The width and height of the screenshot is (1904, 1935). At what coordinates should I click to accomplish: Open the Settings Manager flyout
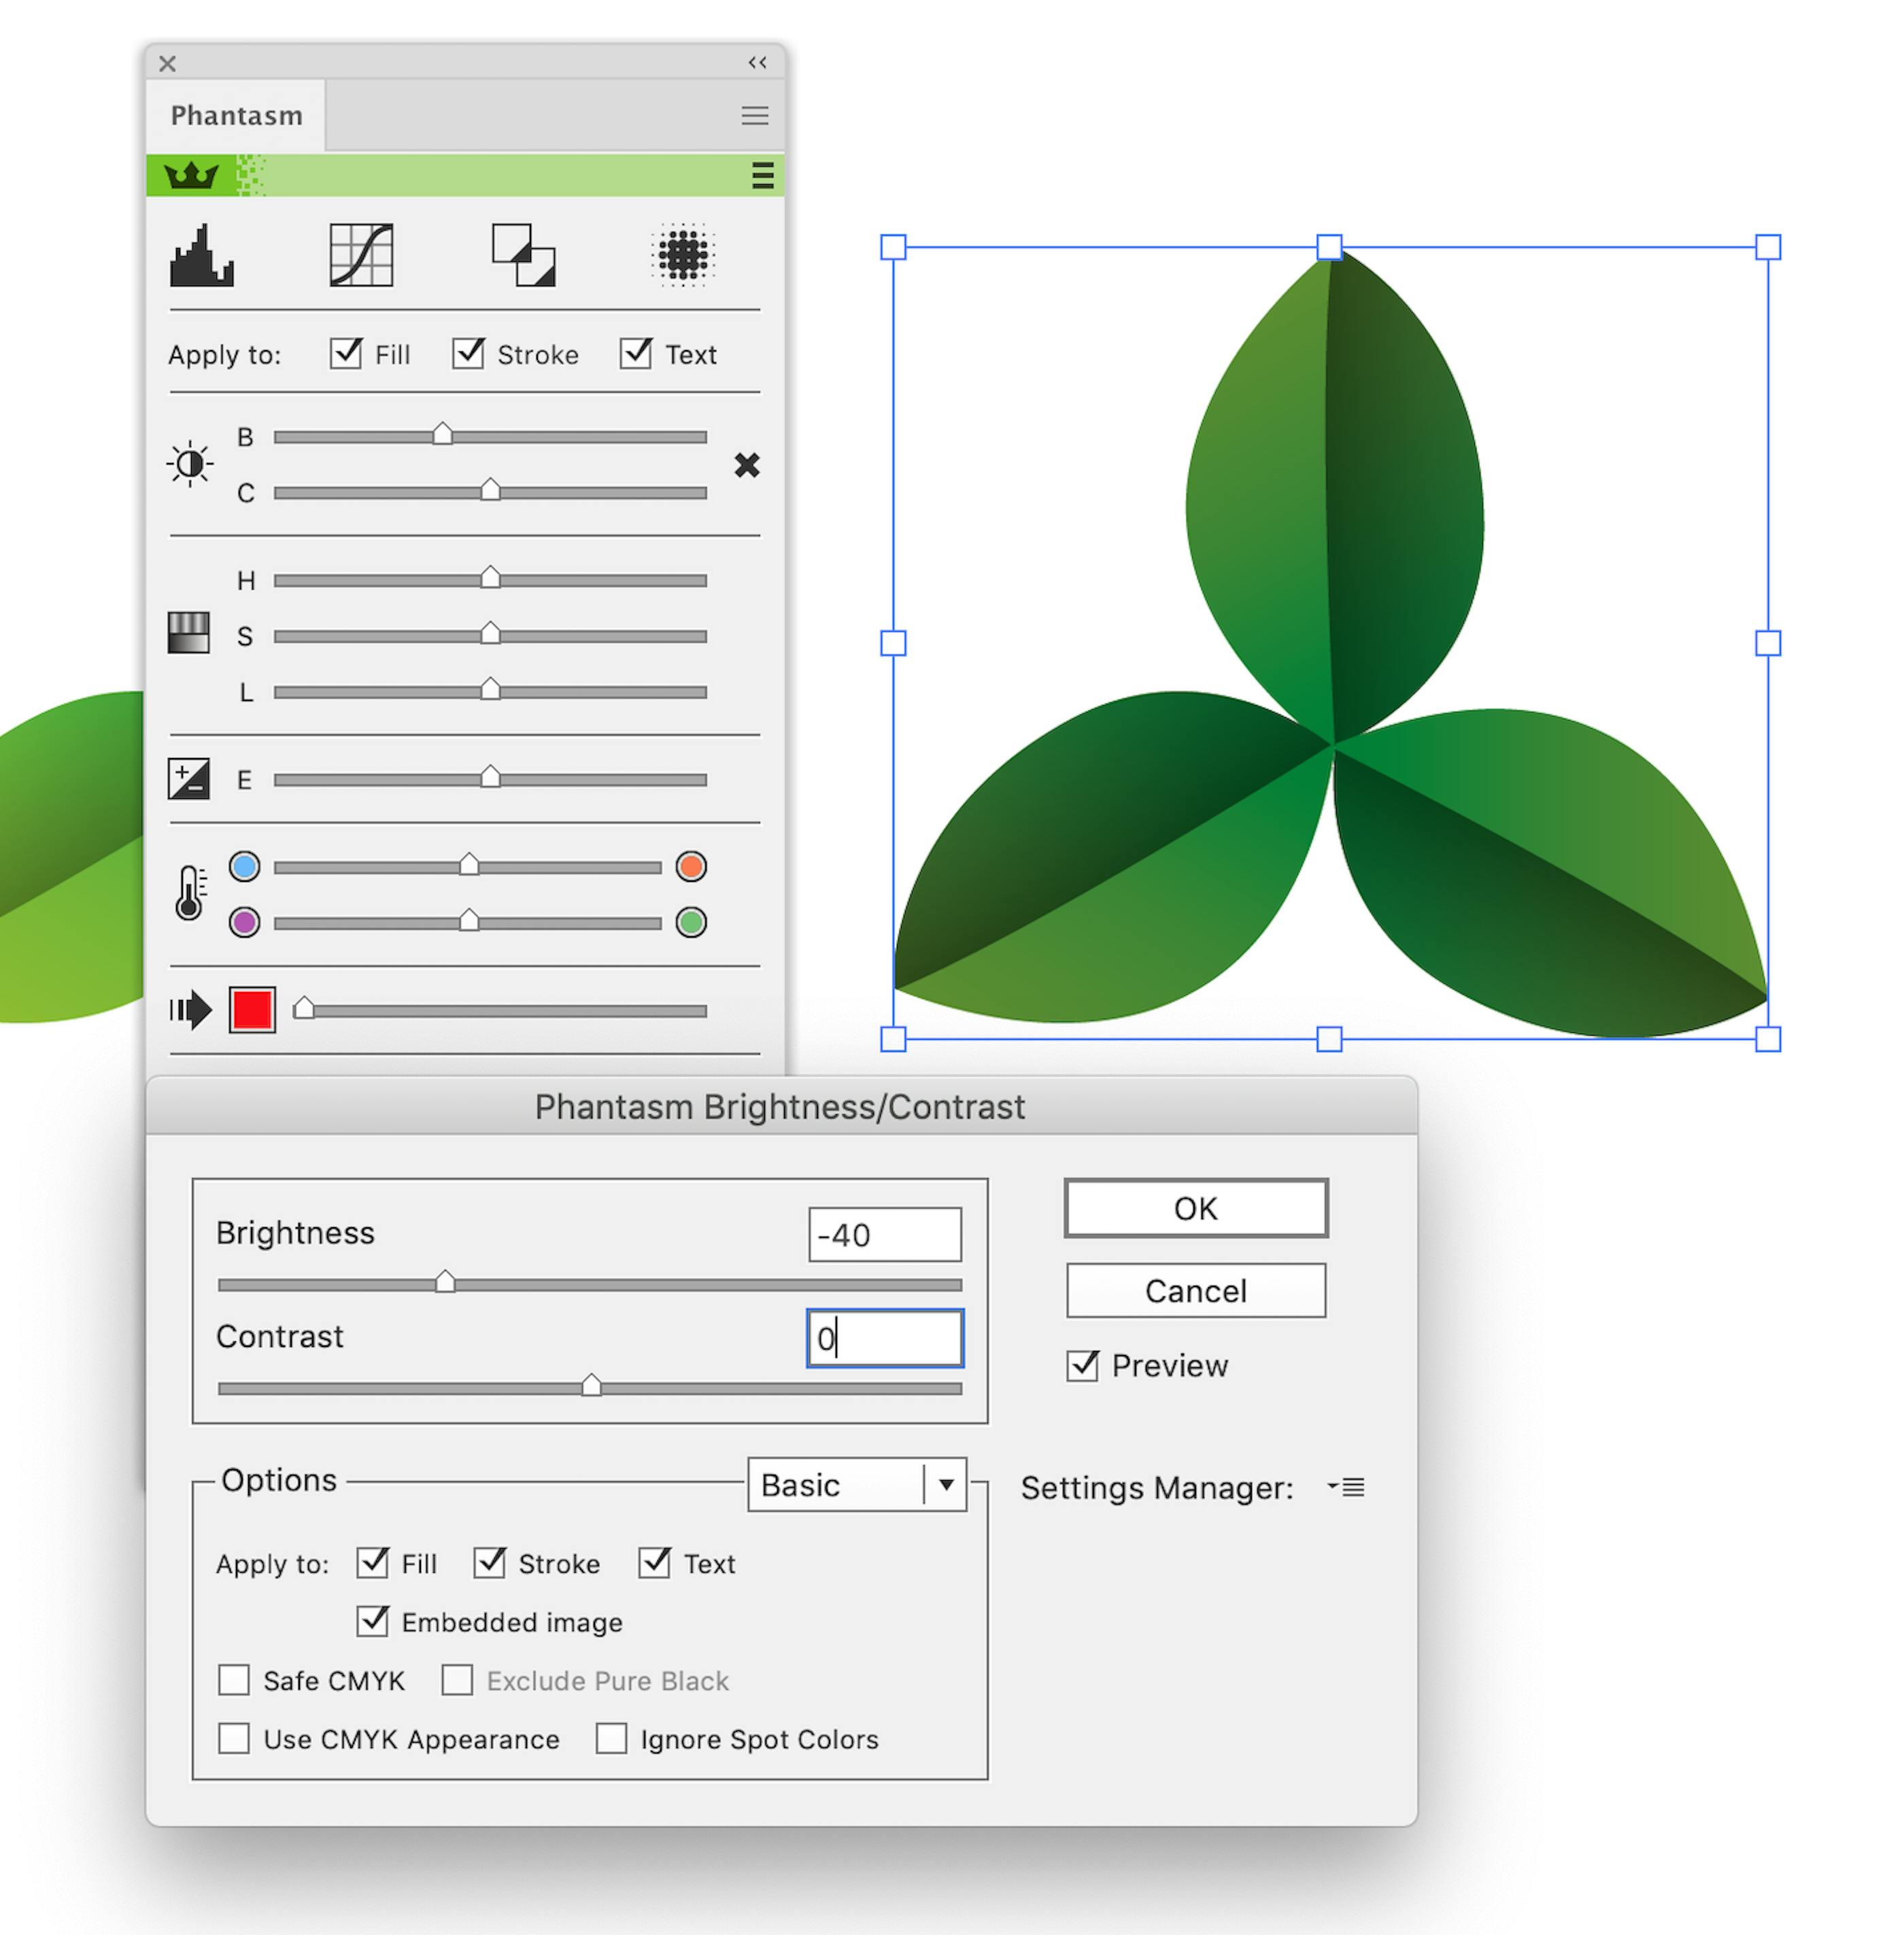click(1347, 1487)
